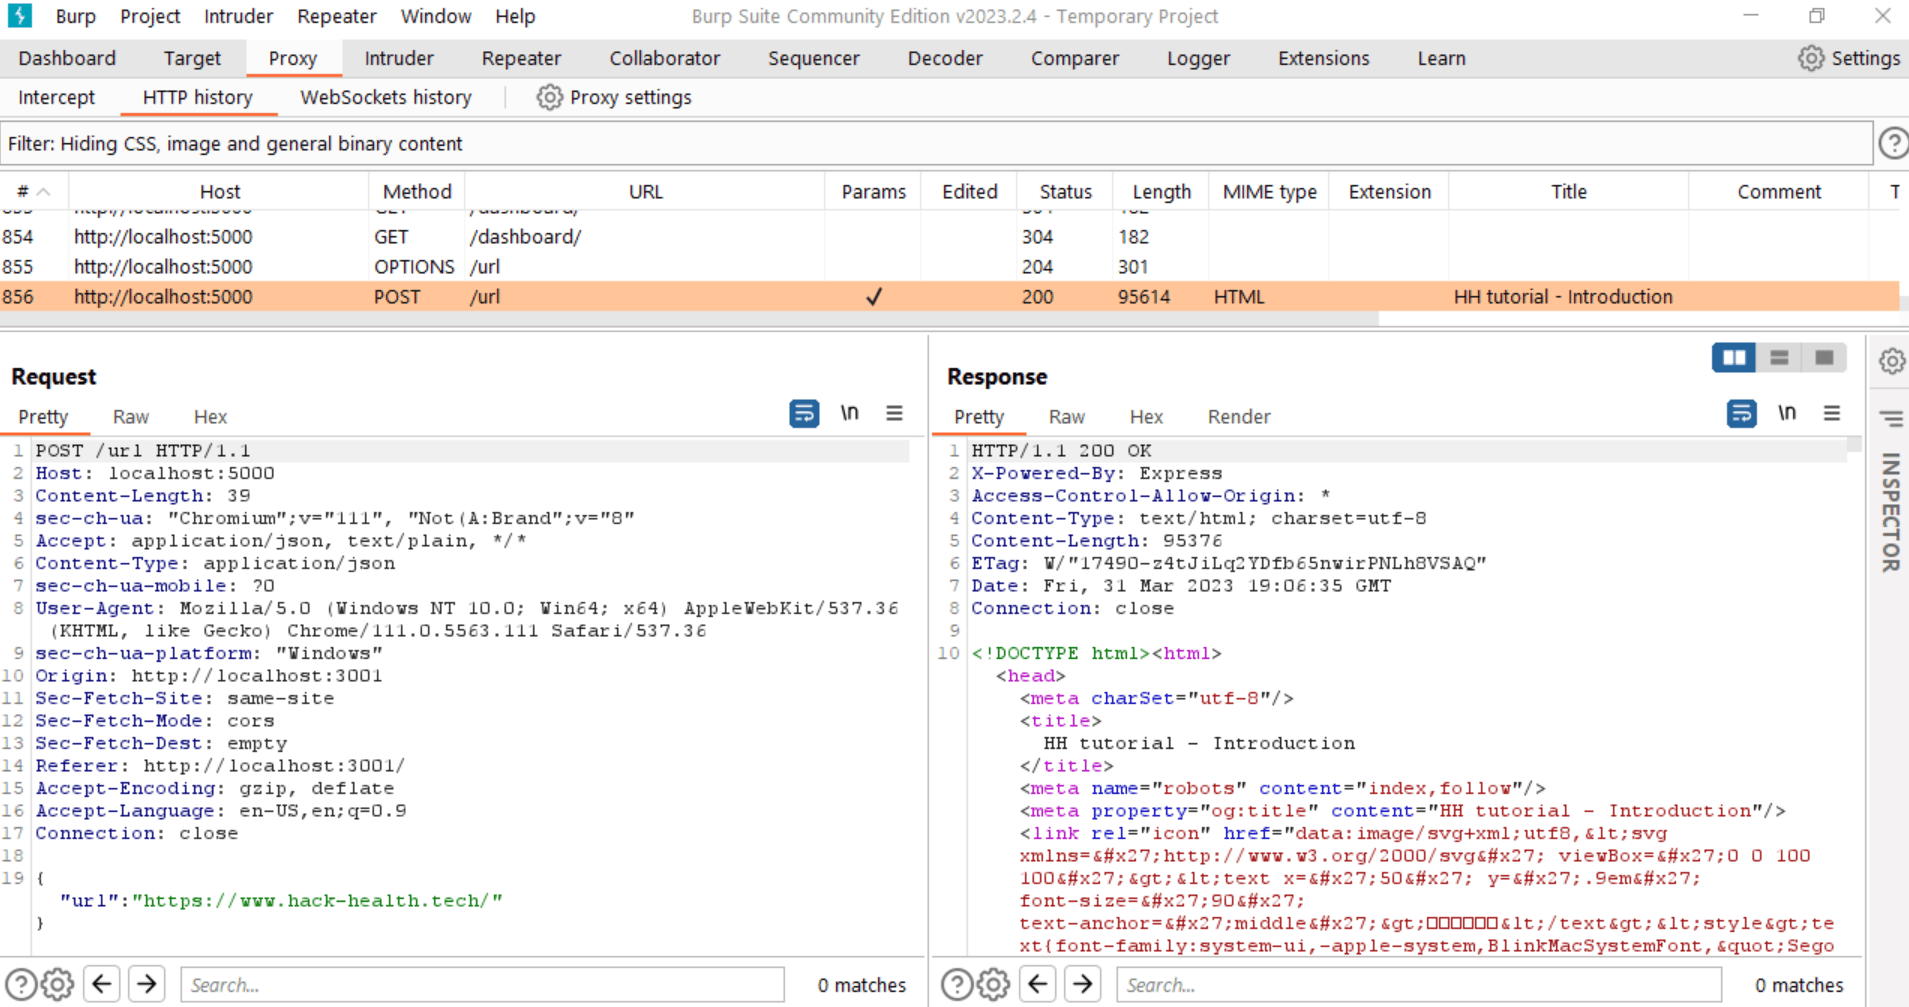Open Response panel options menu

(x=1831, y=414)
